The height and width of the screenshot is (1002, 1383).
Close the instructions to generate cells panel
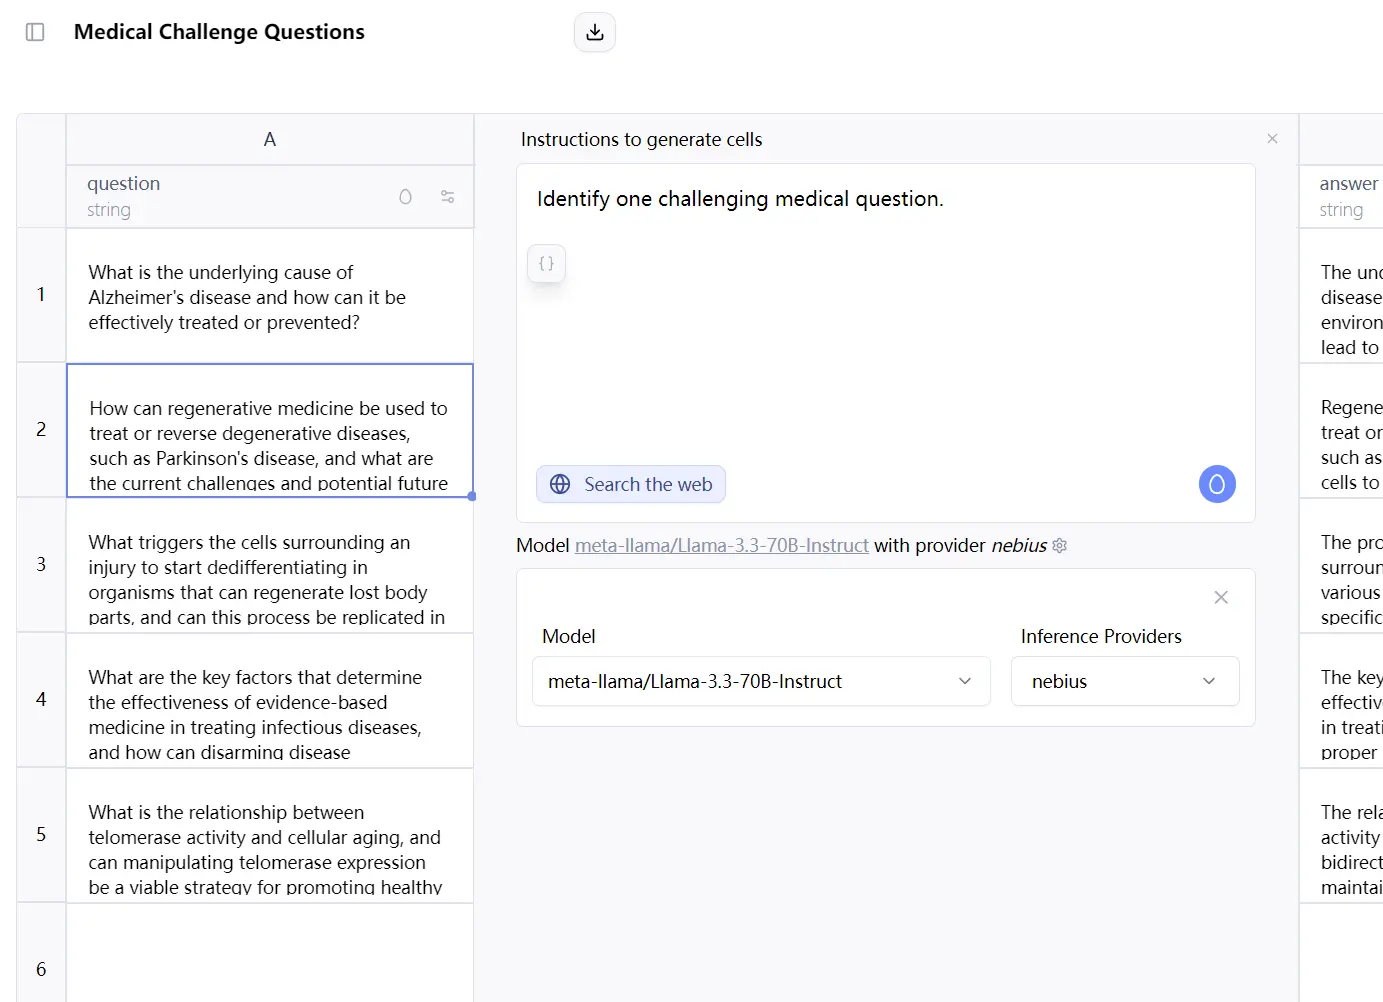pos(1272,139)
